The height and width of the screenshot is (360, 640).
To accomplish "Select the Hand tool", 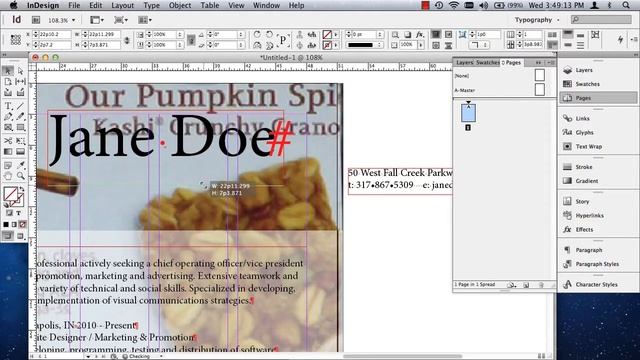I will (x=8, y=176).
